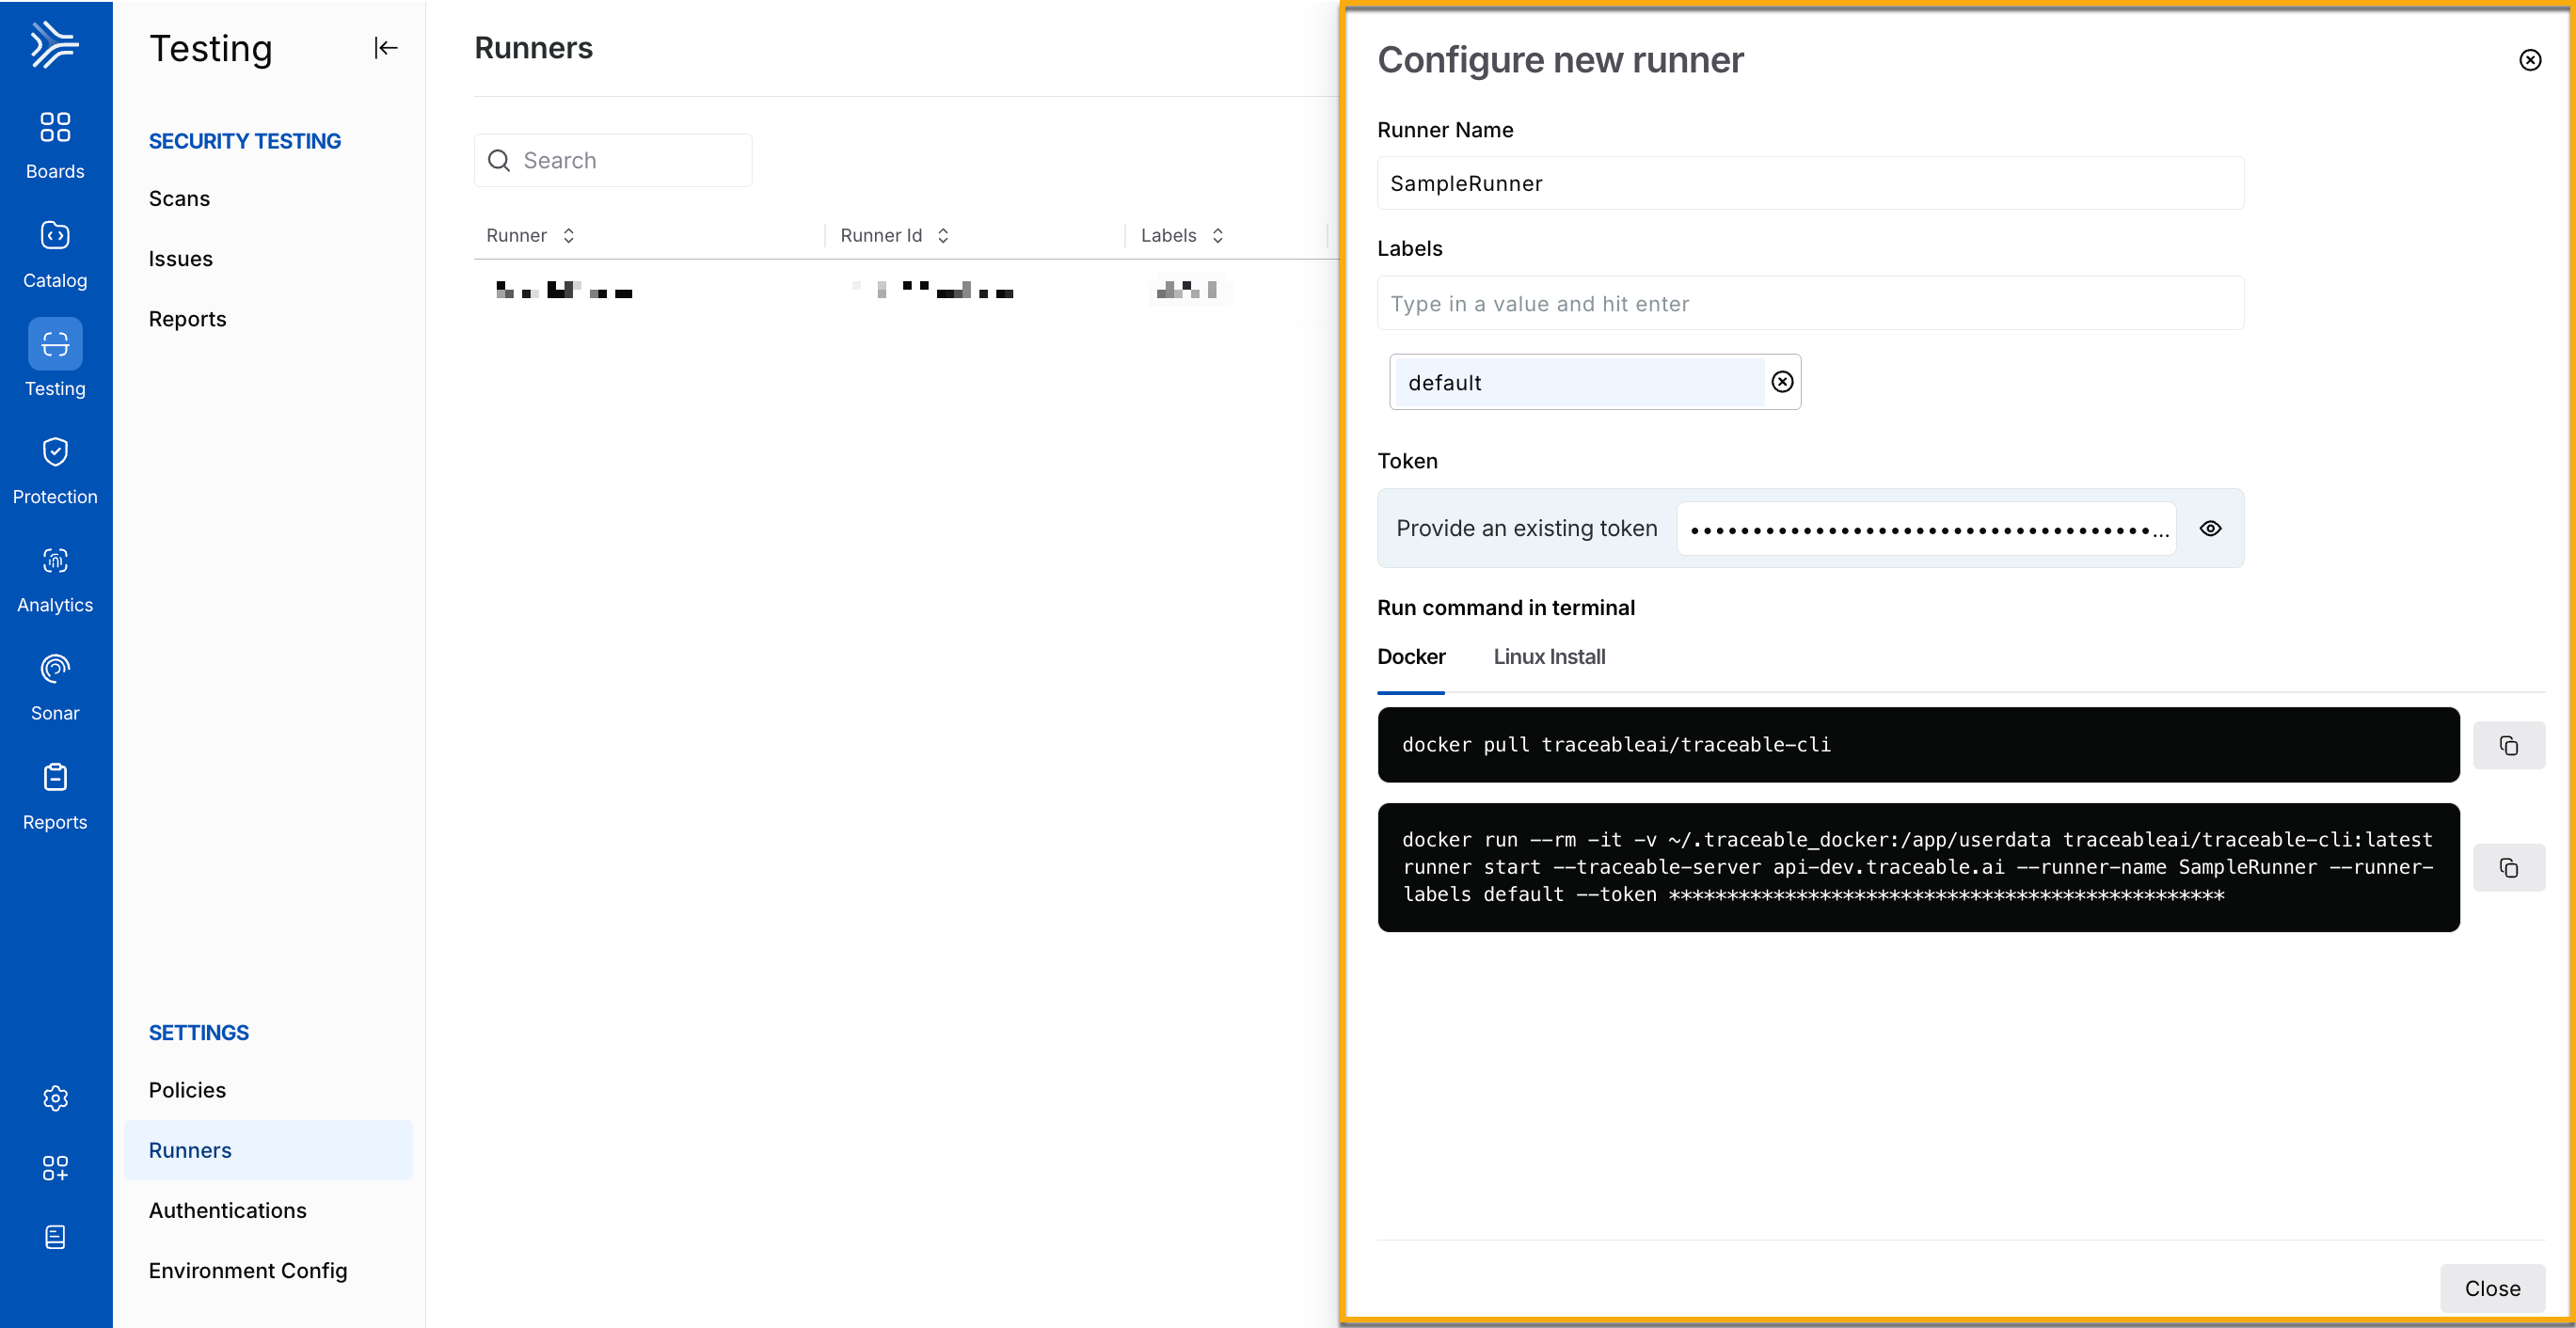Open the Reports clipboard icon in sidebar

click(x=55, y=777)
